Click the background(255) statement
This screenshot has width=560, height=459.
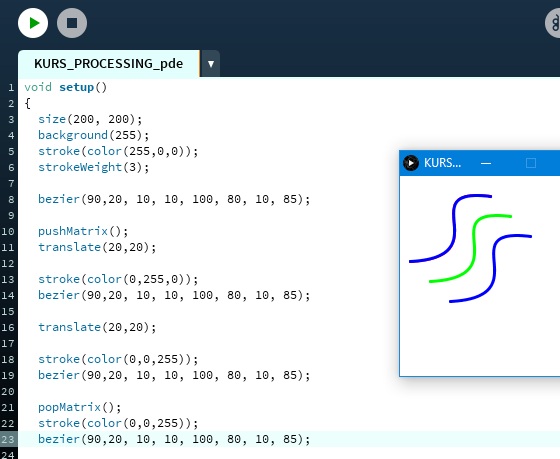[x=94, y=135]
